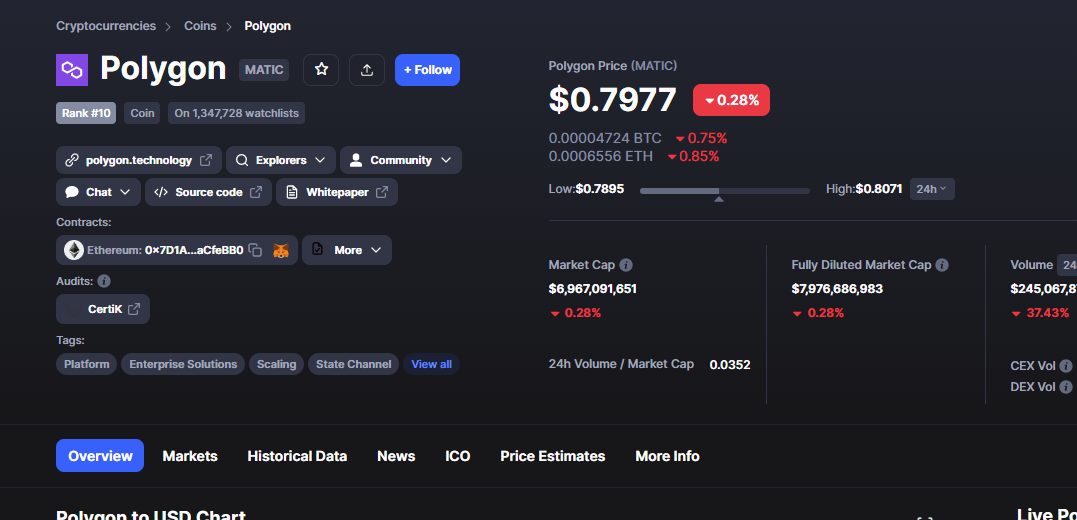Expand the More contracts dropdown
The width and height of the screenshot is (1077, 520).
coord(347,250)
